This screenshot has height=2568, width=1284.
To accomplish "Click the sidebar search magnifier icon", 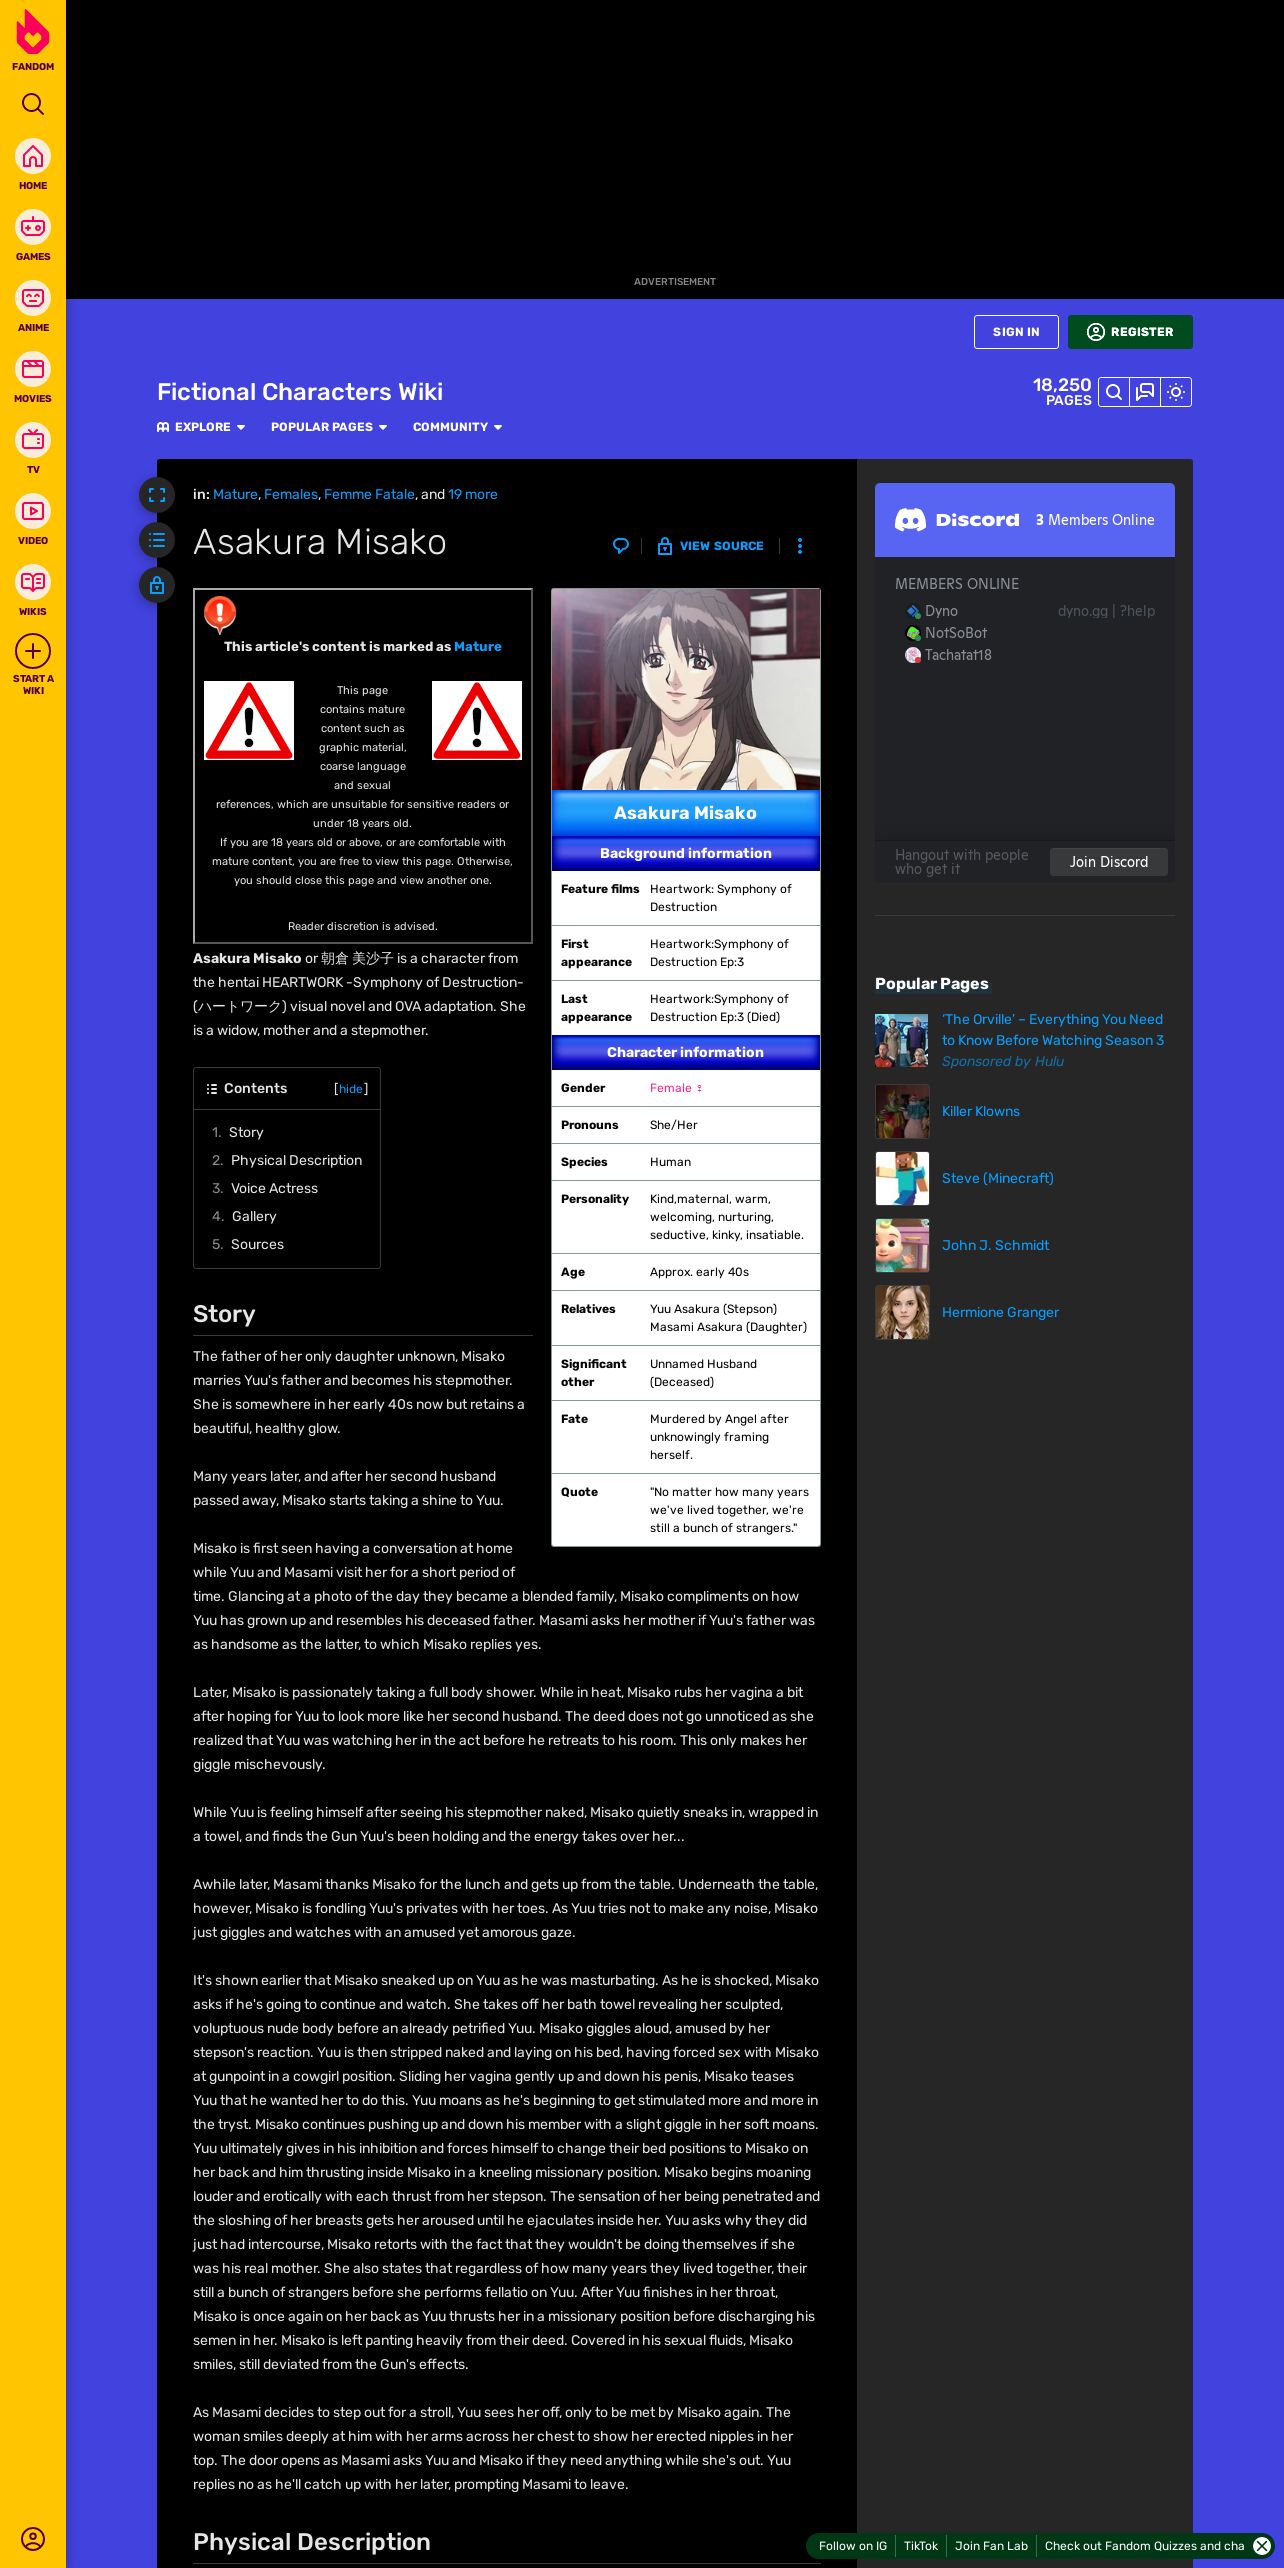I will pyautogui.click(x=33, y=104).
